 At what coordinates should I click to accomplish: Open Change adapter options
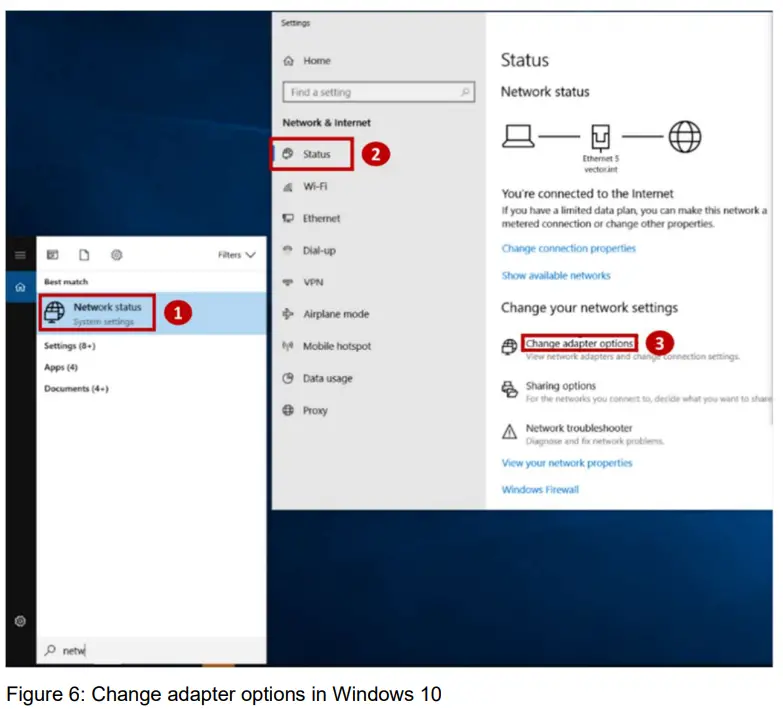tap(579, 344)
